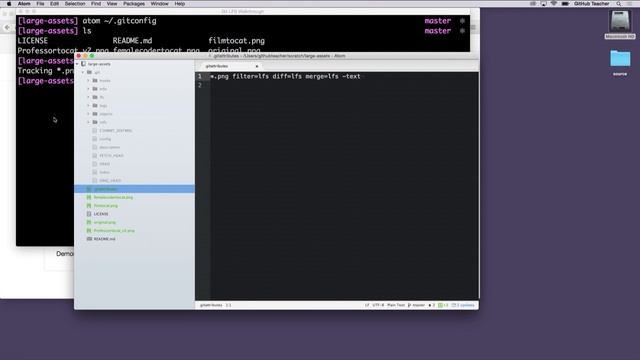The width and height of the screenshot is (640, 360).
Task: Change the LF line ending selector
Action: tap(367, 305)
